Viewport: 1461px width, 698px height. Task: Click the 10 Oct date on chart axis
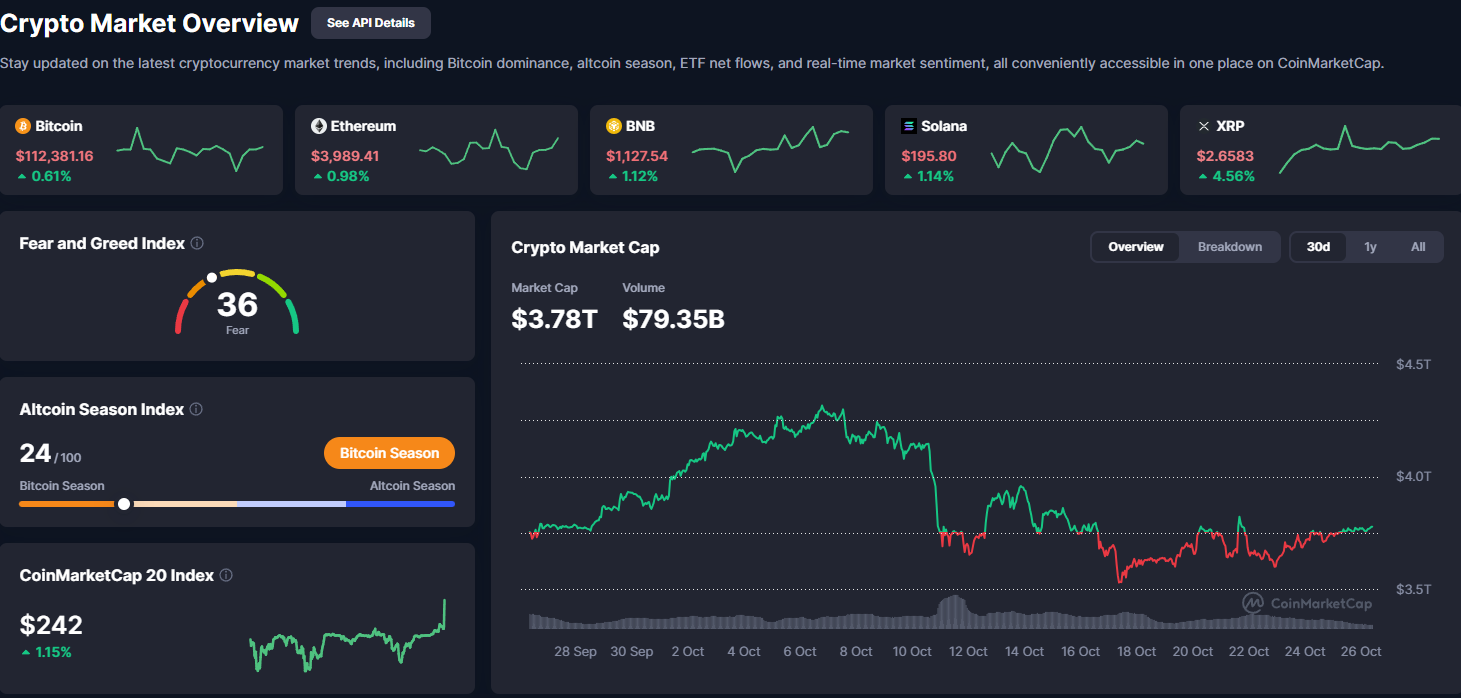pyautogui.click(x=912, y=651)
